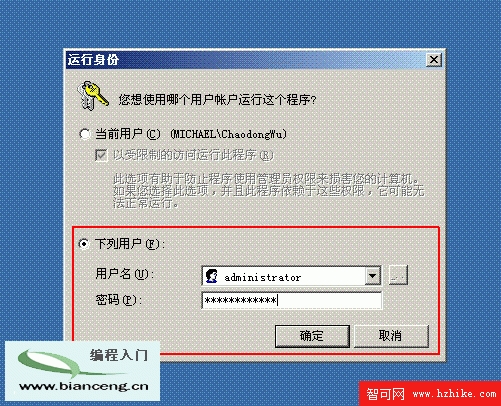501x406 pixels.
Task: Open the www.bianceng.cn watermark link
Action: (x=84, y=387)
